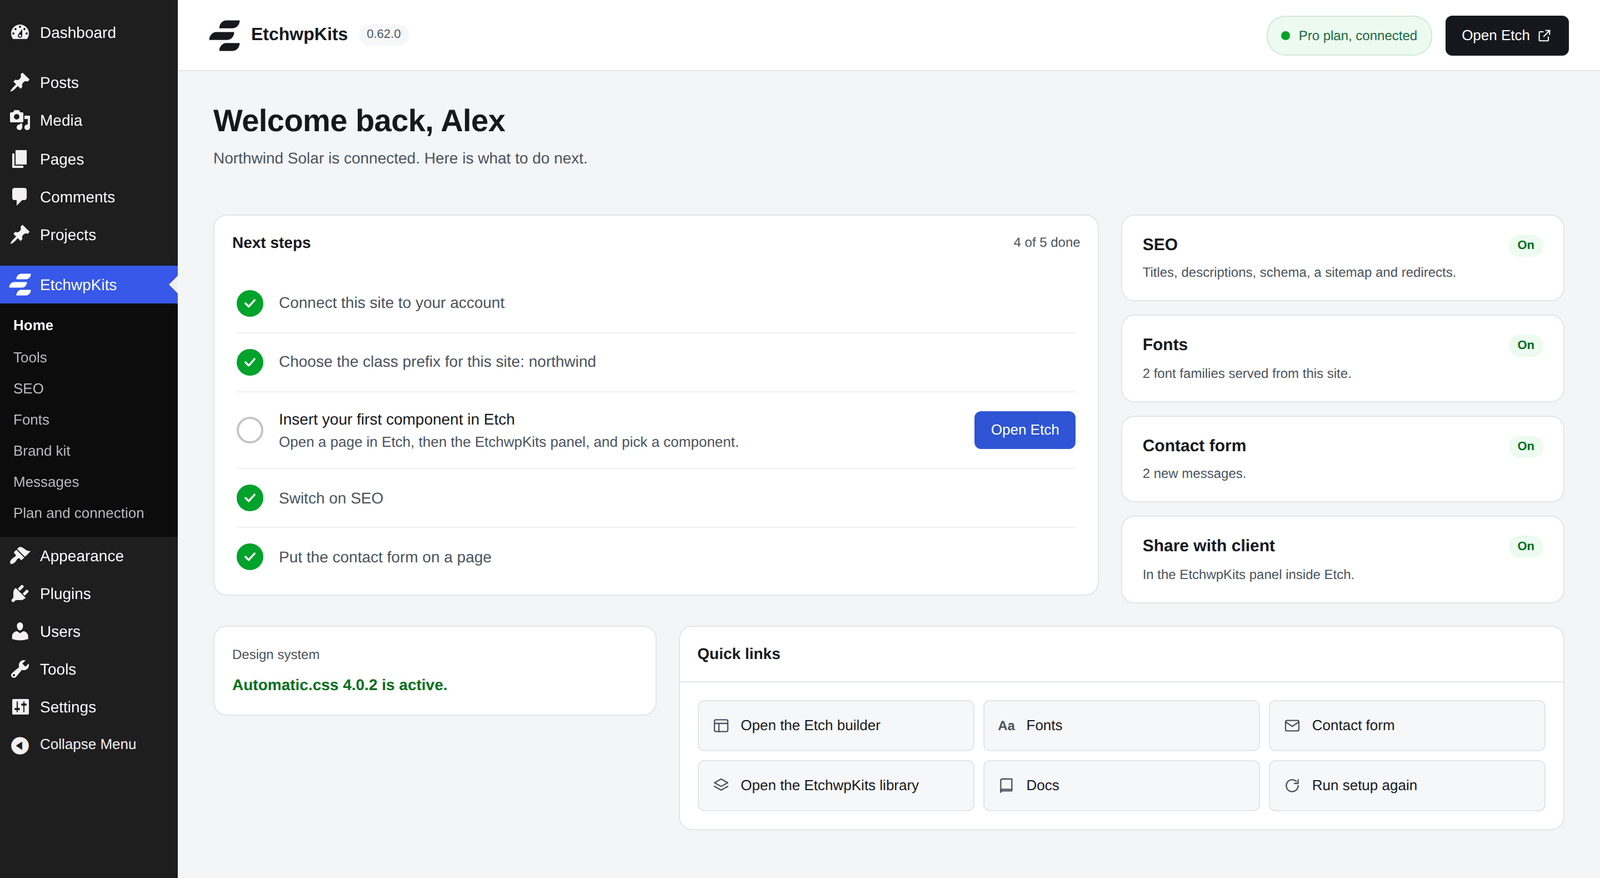Click Automatic.css 4.0.2 is active text
Screen dimensions: 1600x878
click(x=340, y=685)
